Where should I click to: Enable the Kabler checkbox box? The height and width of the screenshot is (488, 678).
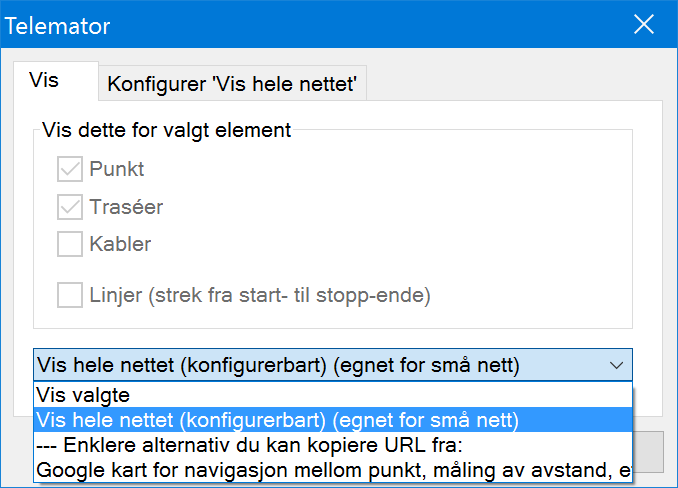click(70, 244)
